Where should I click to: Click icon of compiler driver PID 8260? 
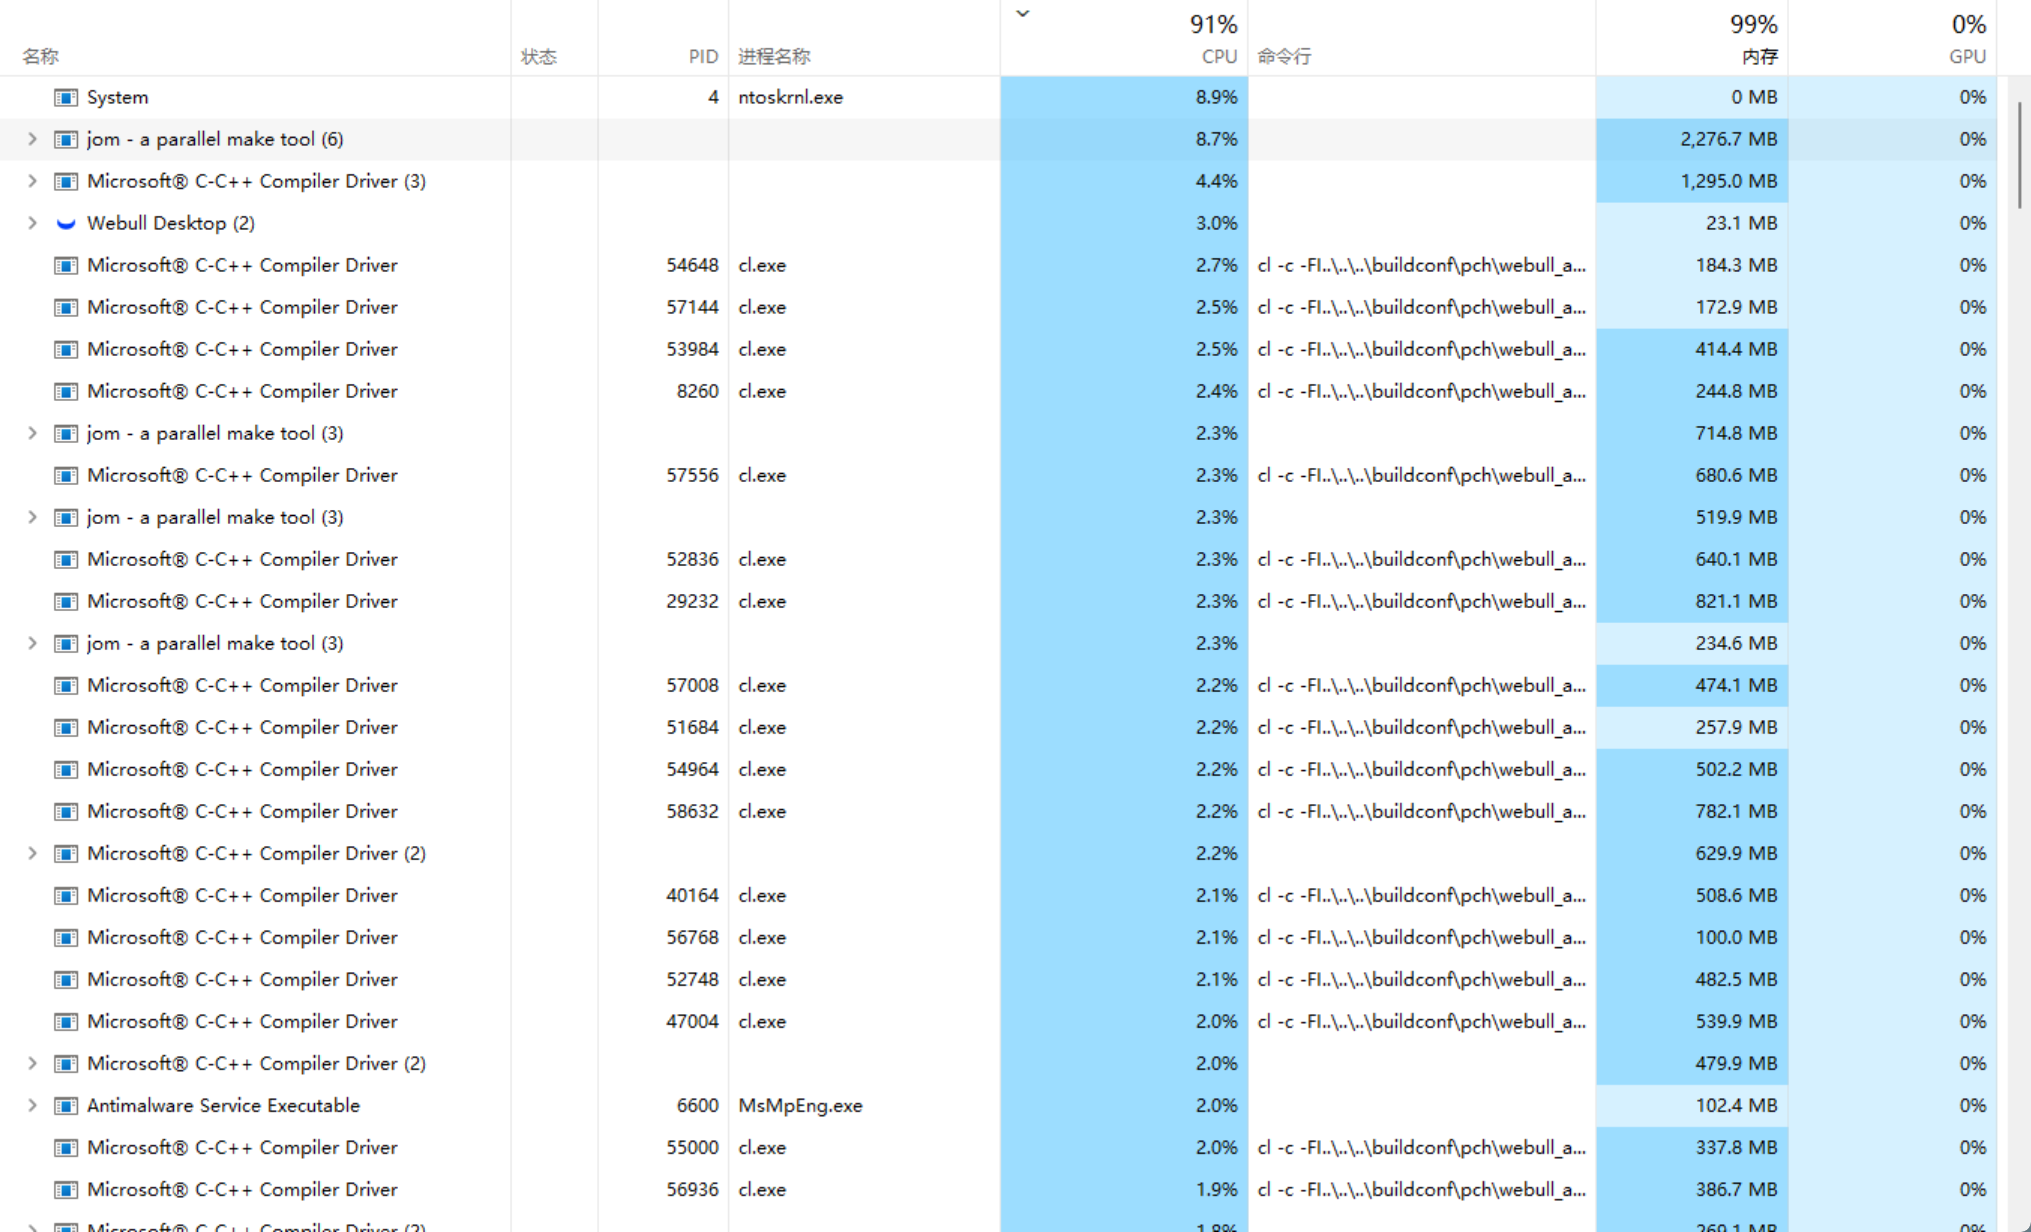(66, 391)
